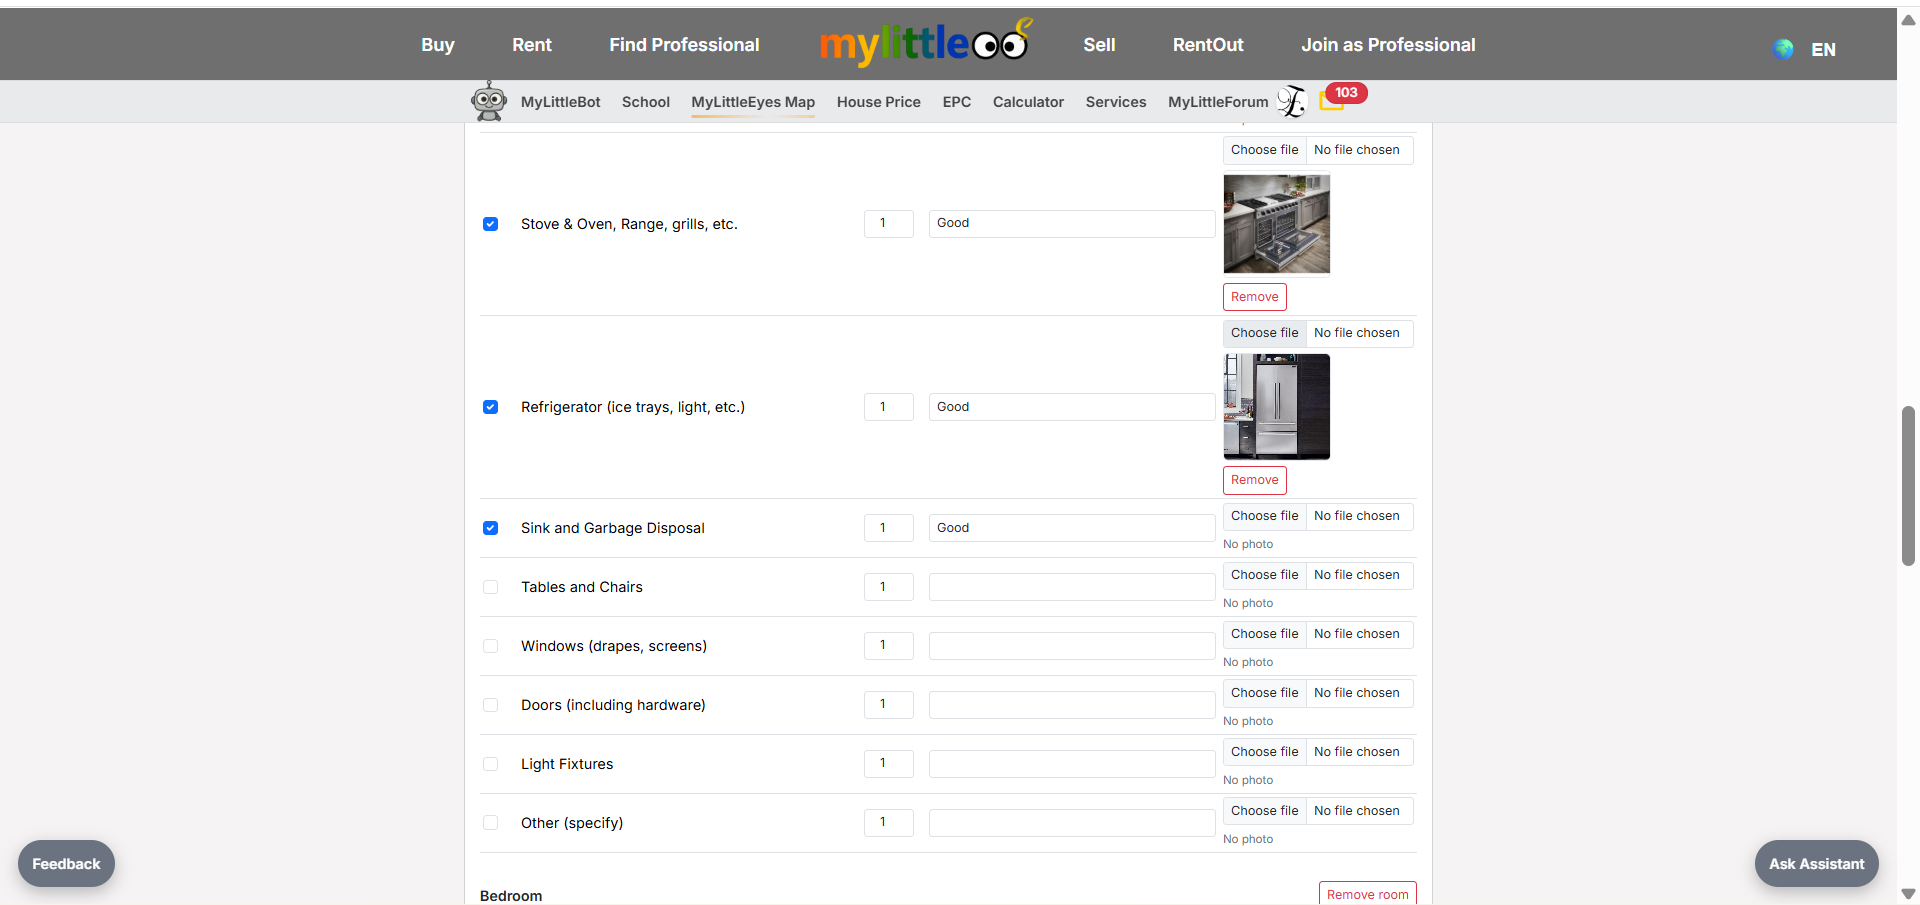Click the mylittleoo site logo

[x=923, y=43]
